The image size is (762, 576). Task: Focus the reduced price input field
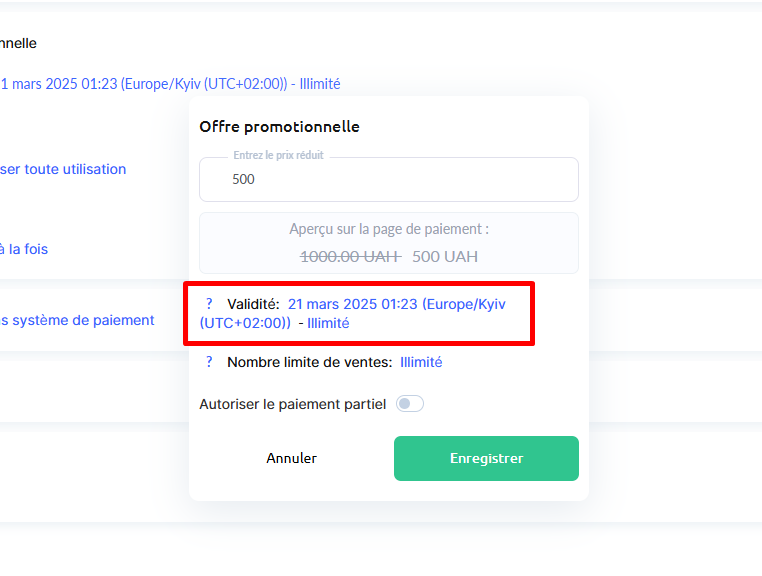(388, 180)
